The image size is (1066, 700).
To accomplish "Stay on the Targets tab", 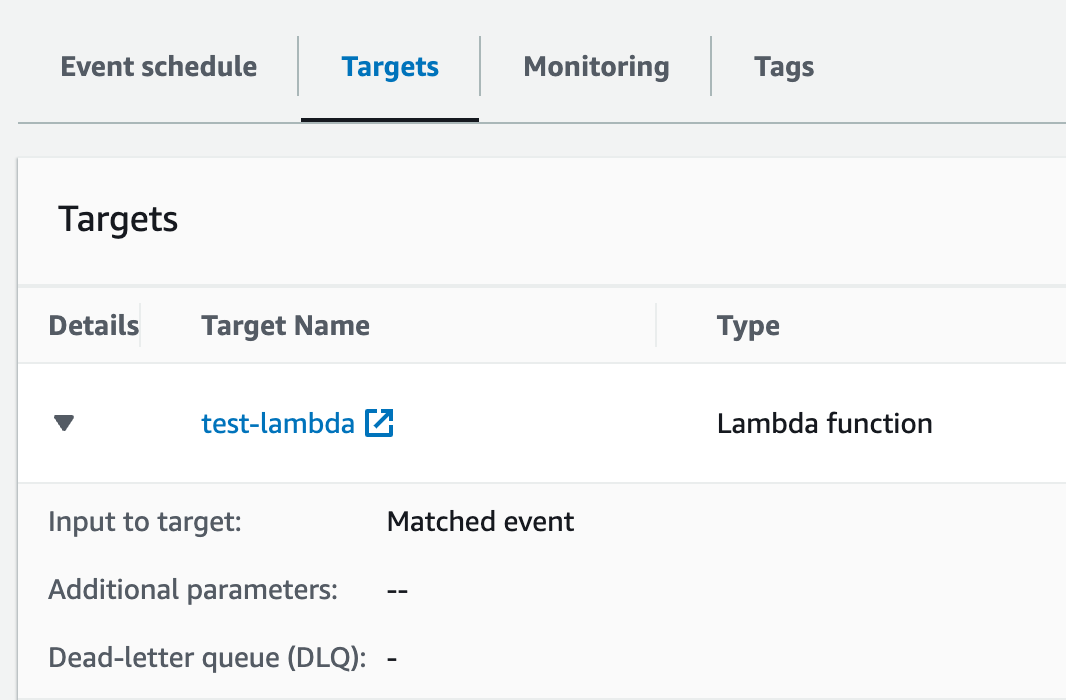I will (x=390, y=66).
